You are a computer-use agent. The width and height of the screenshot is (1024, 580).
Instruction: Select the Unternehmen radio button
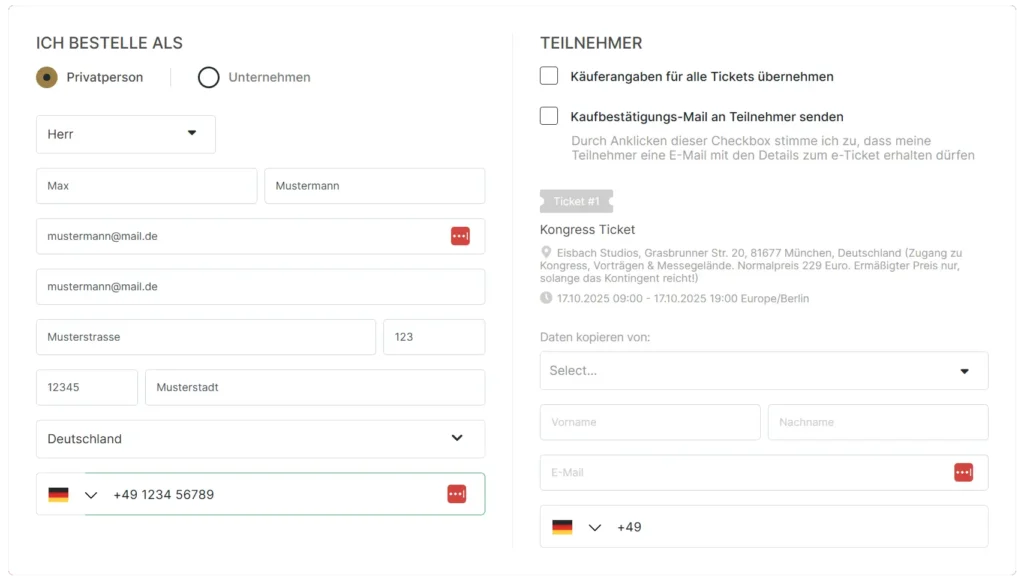coord(208,77)
